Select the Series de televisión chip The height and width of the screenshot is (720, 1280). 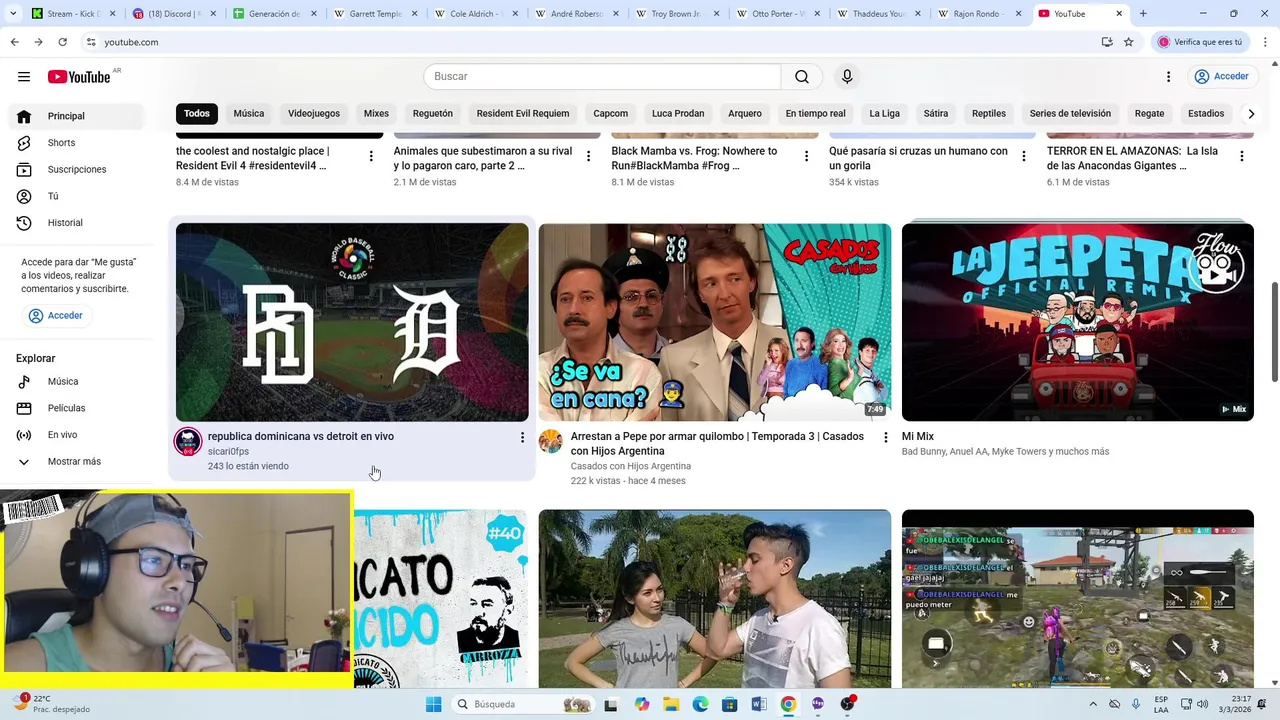click(x=1070, y=114)
